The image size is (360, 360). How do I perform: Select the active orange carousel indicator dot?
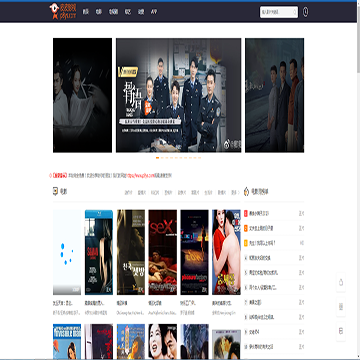[157, 158]
